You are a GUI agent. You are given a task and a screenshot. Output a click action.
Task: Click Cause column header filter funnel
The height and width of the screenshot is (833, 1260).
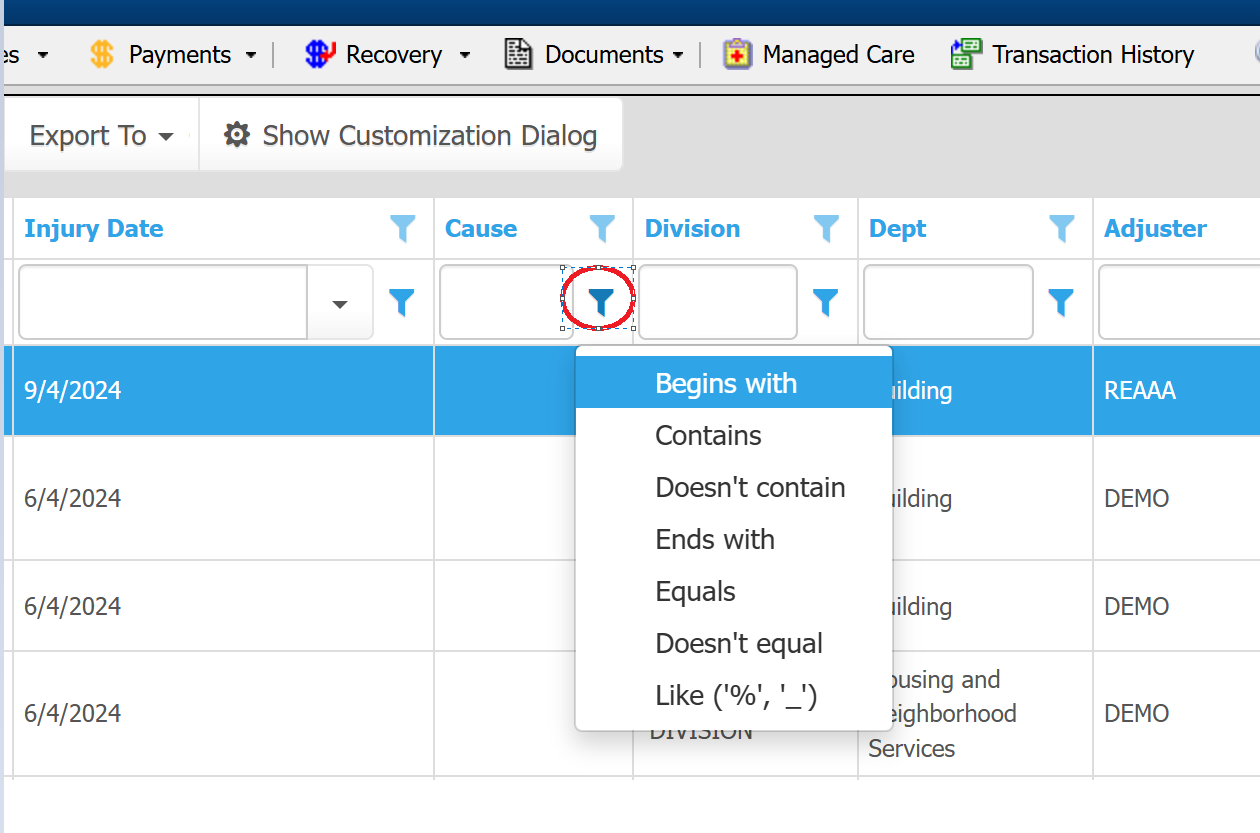[x=602, y=229]
